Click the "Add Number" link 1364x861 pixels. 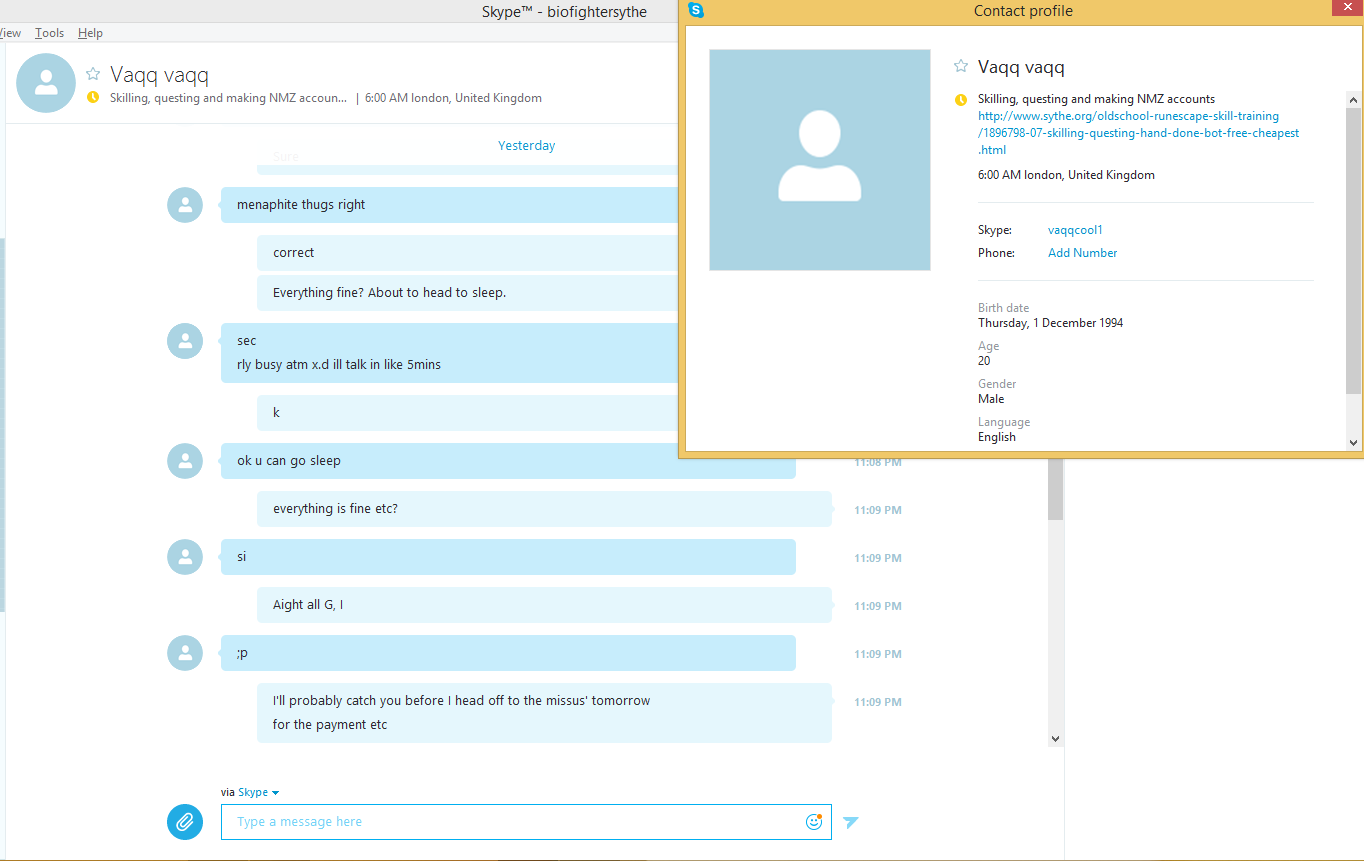[1083, 253]
